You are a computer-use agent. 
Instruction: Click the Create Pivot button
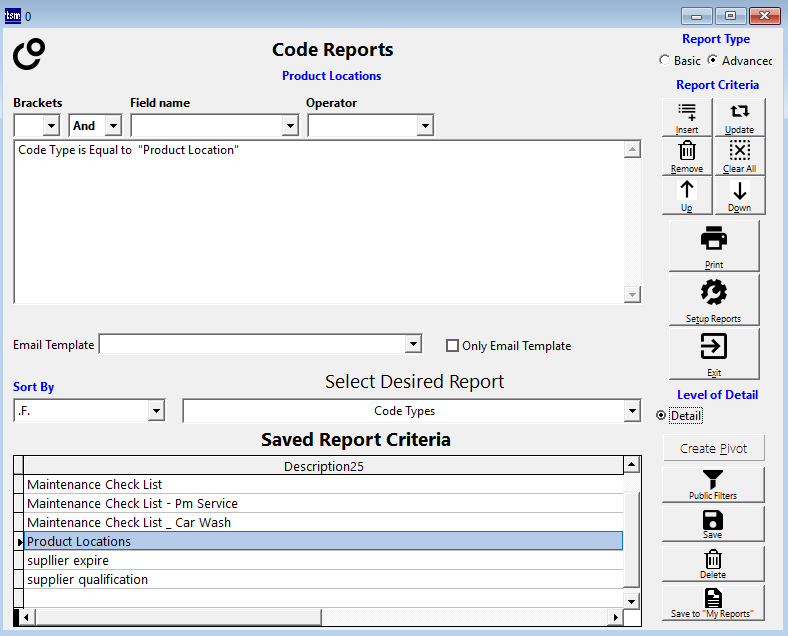[x=713, y=448]
